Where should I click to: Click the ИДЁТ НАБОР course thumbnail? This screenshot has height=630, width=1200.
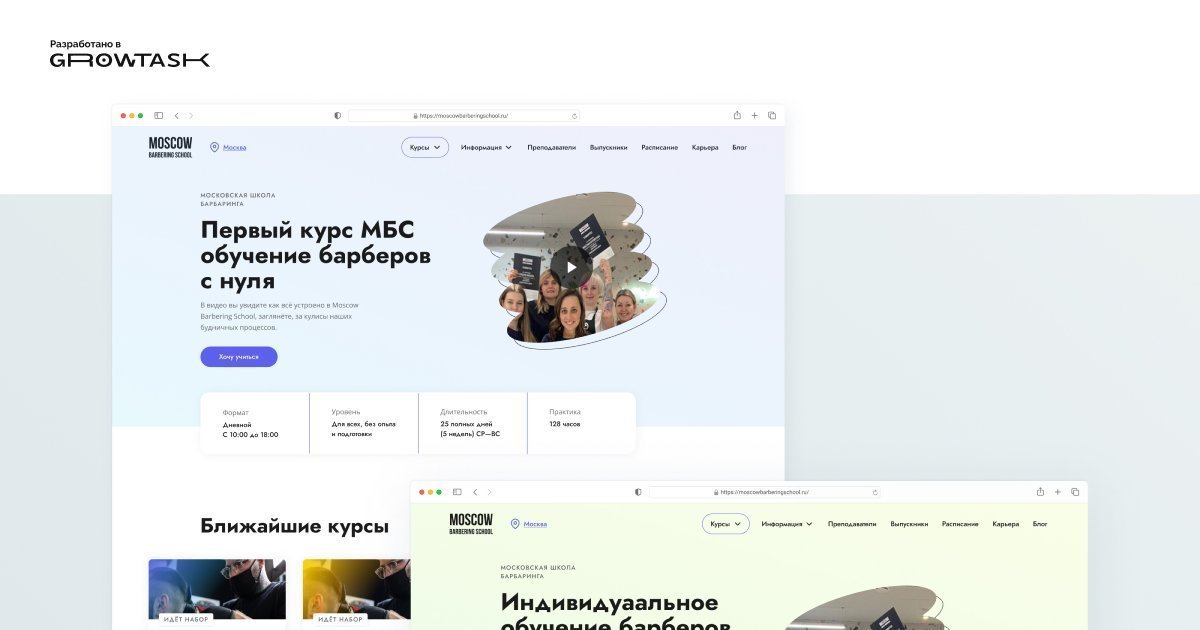click(x=215, y=590)
